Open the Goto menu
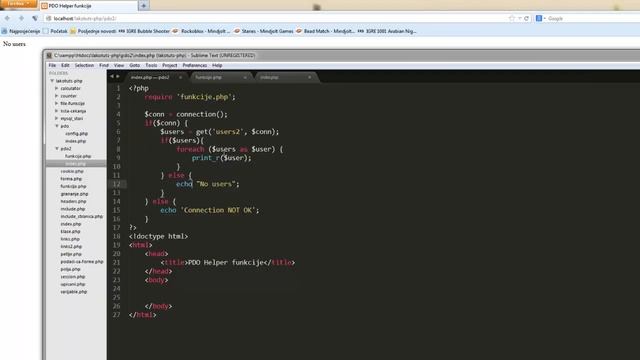The image size is (640, 360). click(134, 65)
